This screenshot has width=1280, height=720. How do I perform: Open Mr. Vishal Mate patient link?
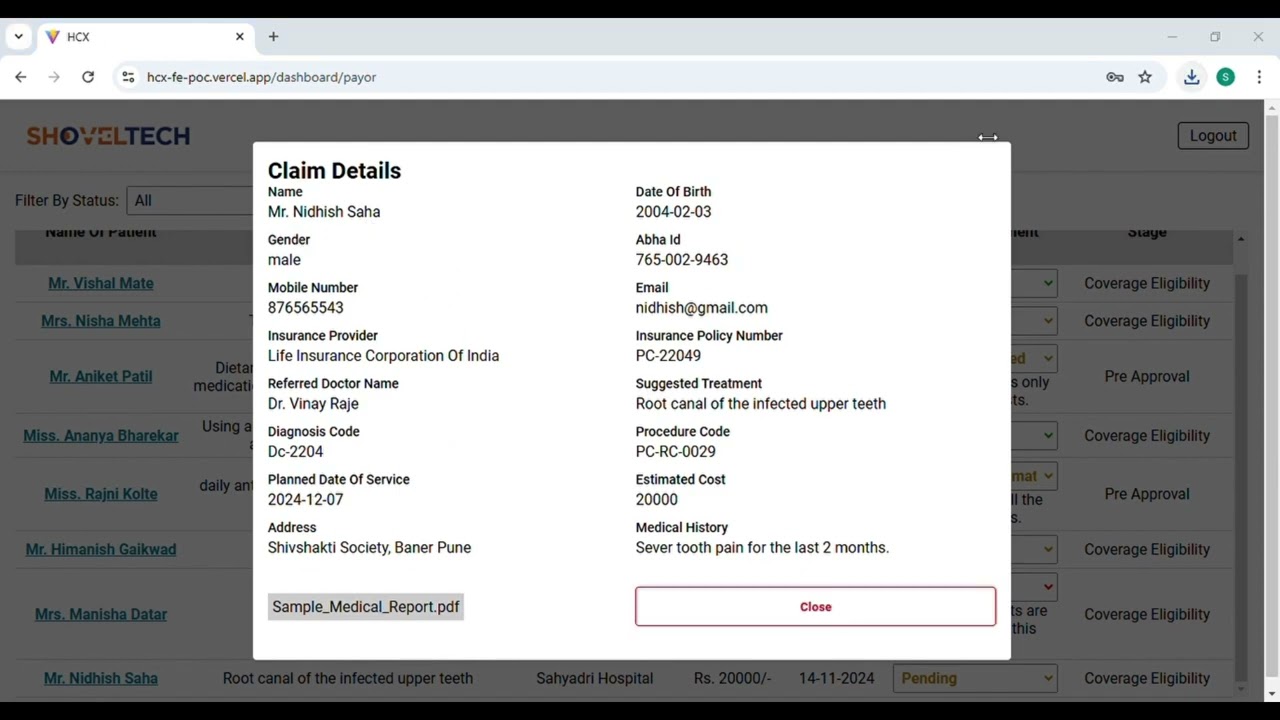point(101,283)
